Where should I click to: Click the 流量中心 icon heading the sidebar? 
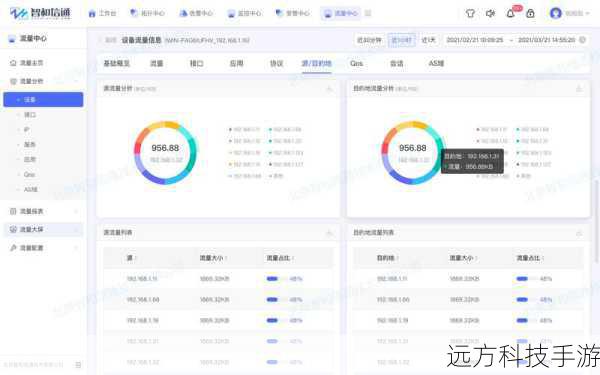pyautogui.click(x=12, y=38)
